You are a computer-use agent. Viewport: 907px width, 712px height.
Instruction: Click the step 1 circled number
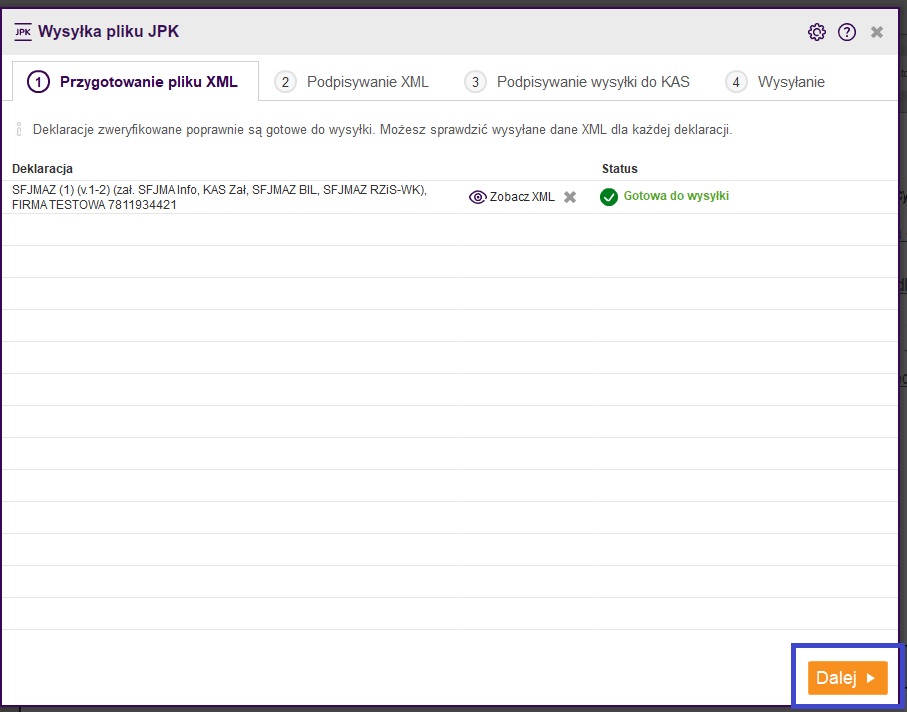point(38,82)
